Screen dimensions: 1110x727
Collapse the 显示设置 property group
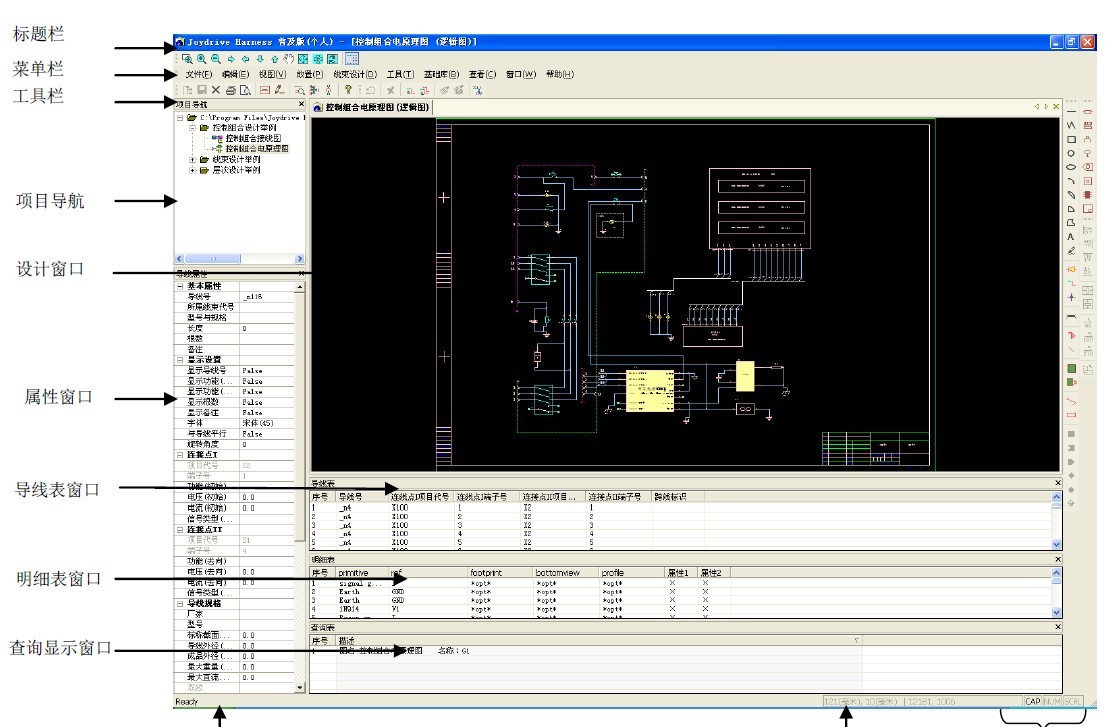pyautogui.click(x=180, y=359)
